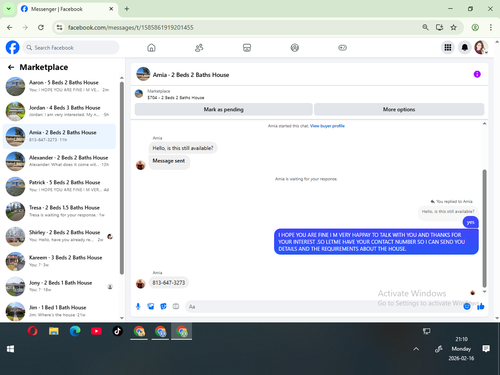Click Amia's avatar beside phone number message
Screen dimensions: 500x375
point(140,284)
